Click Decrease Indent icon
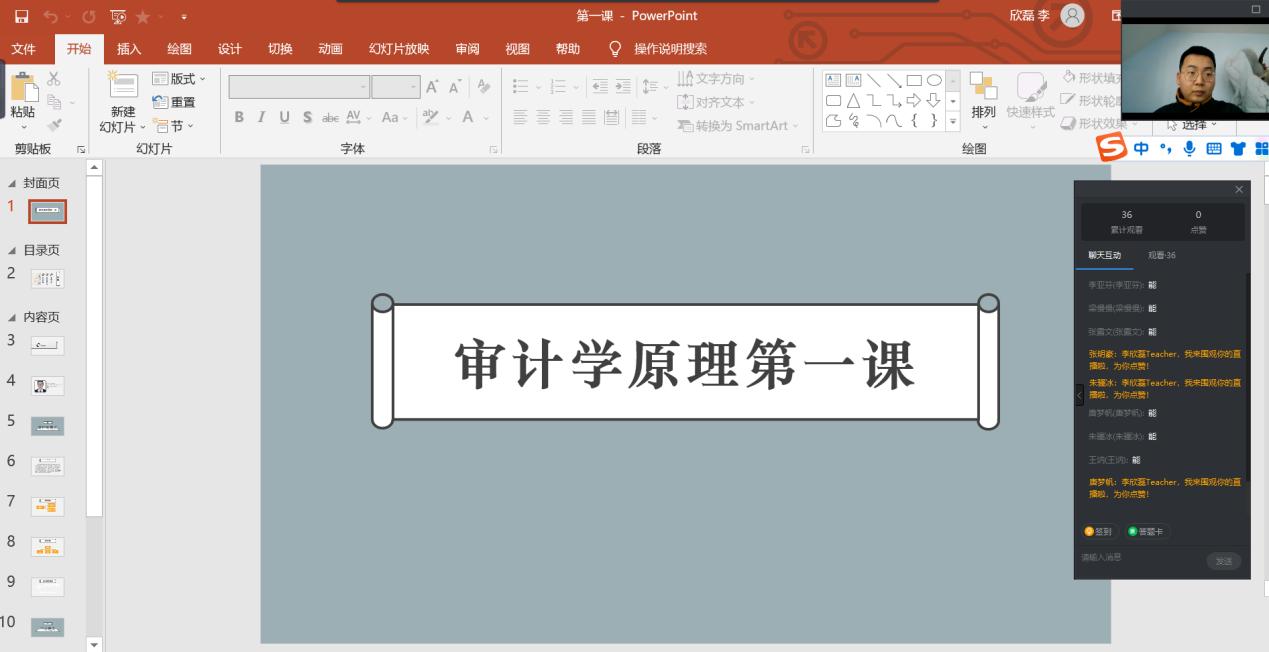This screenshot has height=652, width=1269. (599, 87)
